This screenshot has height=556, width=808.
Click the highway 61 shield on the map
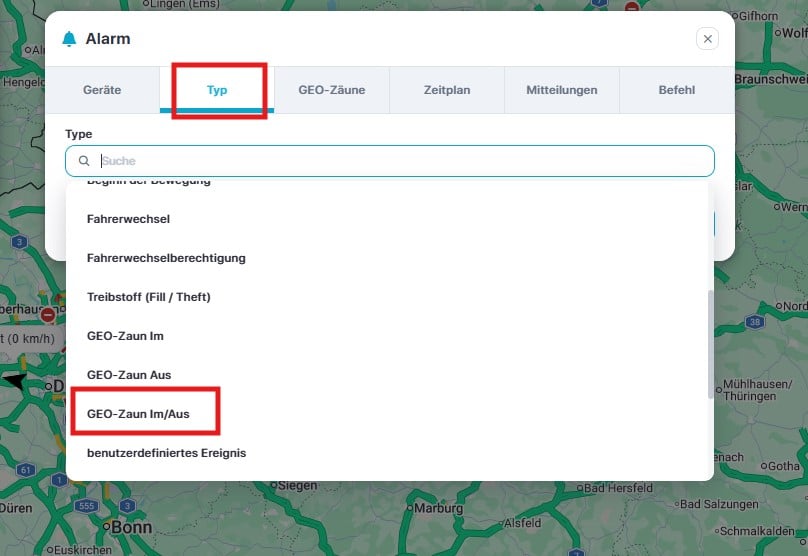tap(26, 469)
